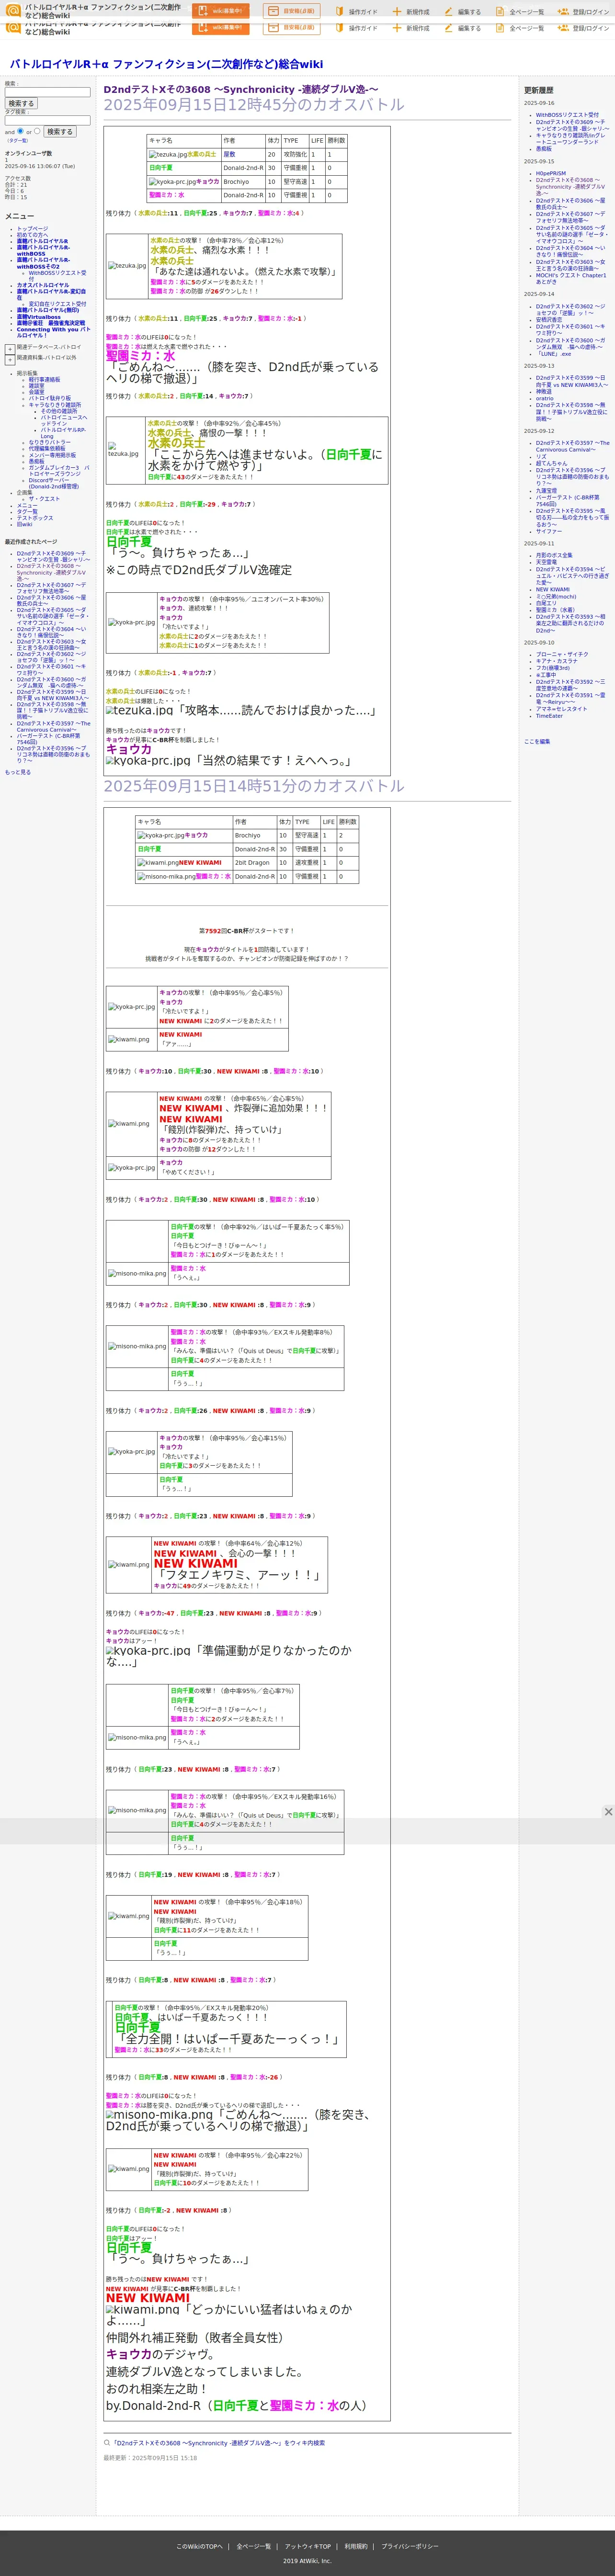This screenshot has height=2576, width=615.
Task: Expand the 関連データベース-バトロイ section
Action: [x=10, y=349]
